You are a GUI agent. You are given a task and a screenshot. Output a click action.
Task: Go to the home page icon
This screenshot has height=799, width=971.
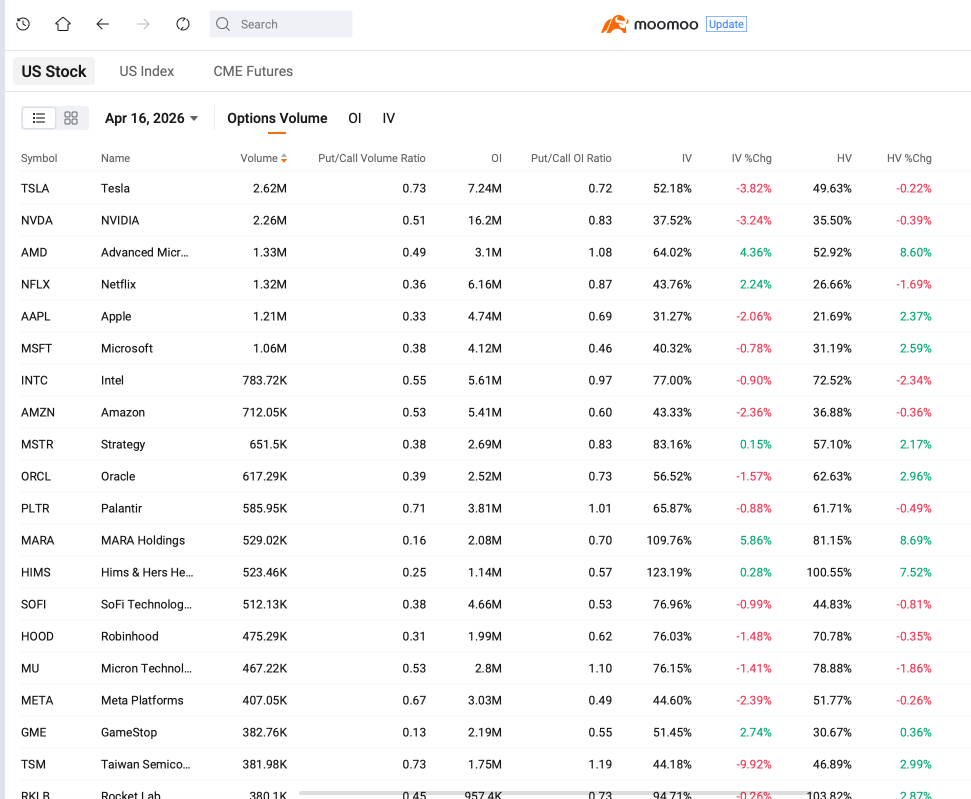point(63,24)
